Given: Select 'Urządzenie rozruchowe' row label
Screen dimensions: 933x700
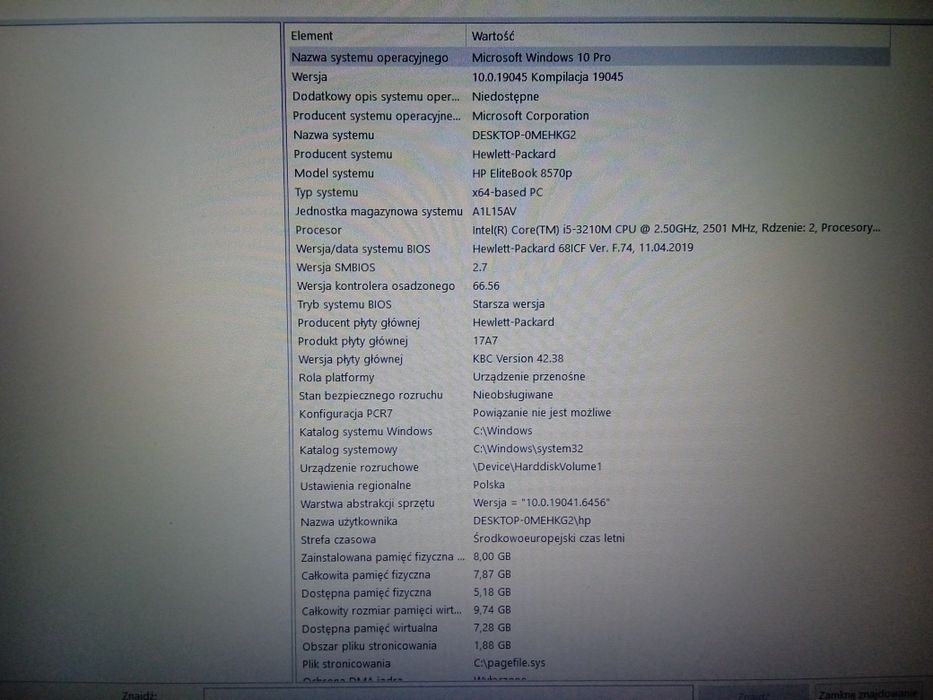Looking at the screenshot, I should [x=359, y=467].
